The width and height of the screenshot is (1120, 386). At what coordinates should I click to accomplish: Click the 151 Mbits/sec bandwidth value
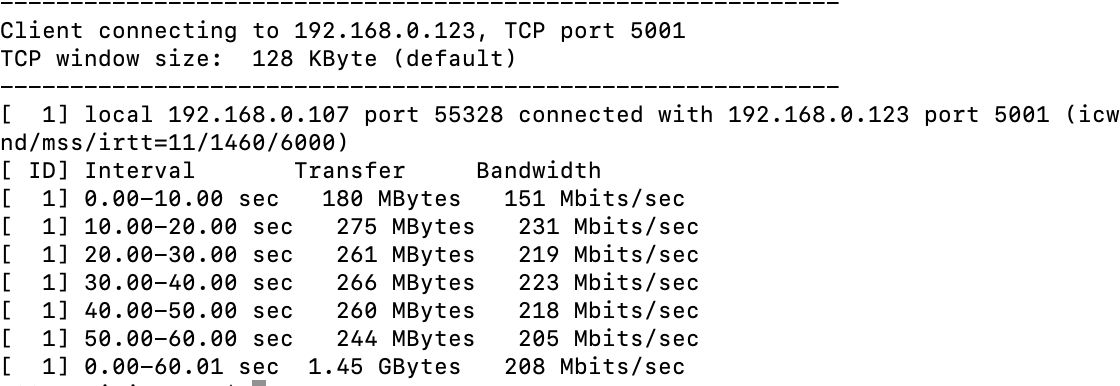[594, 199]
